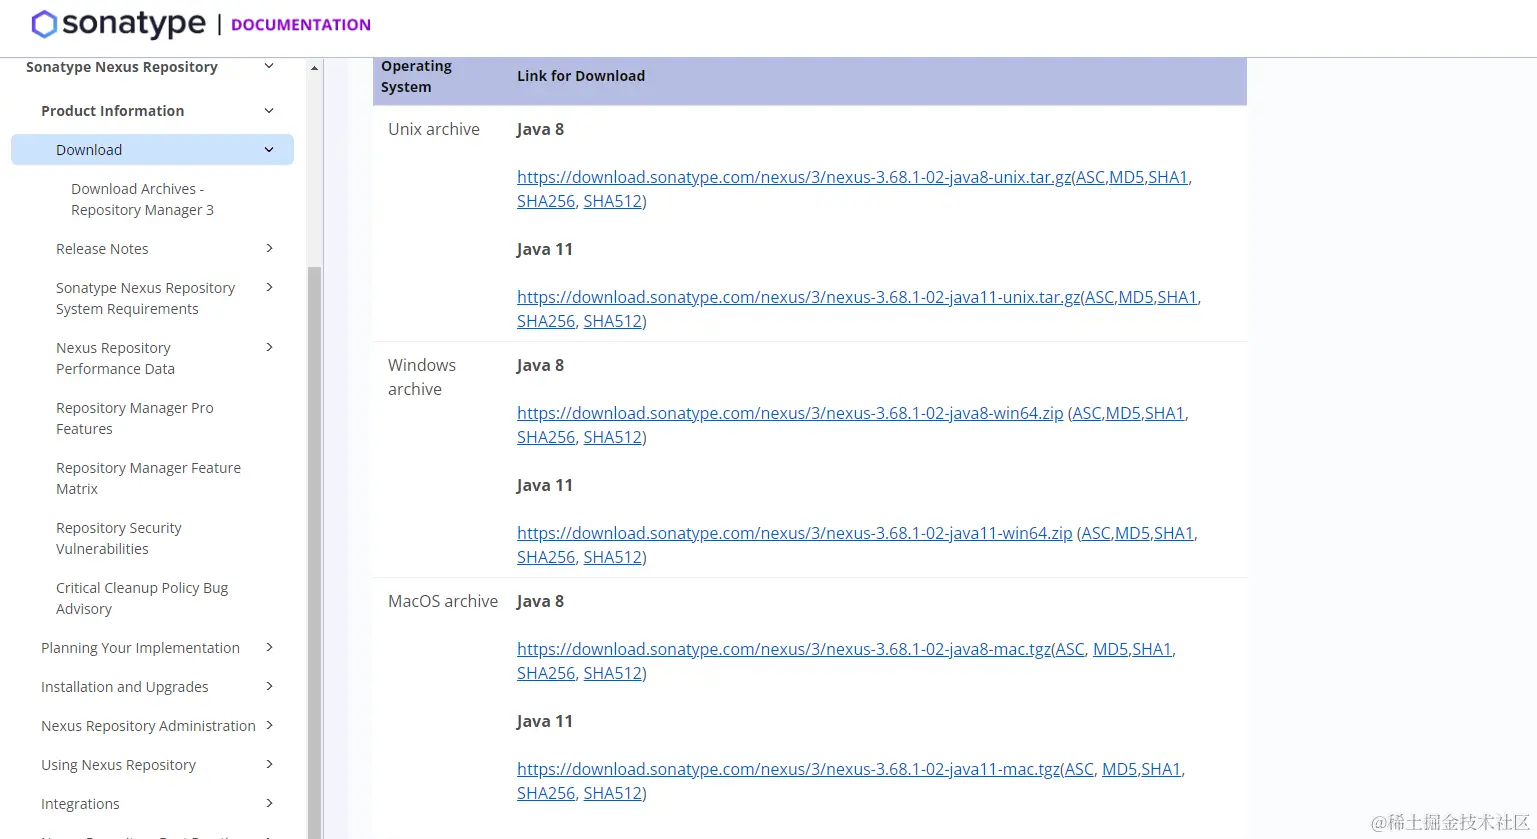Expand Nexus Repository Performance Data chevron
The width and height of the screenshot is (1537, 839).
tap(269, 347)
